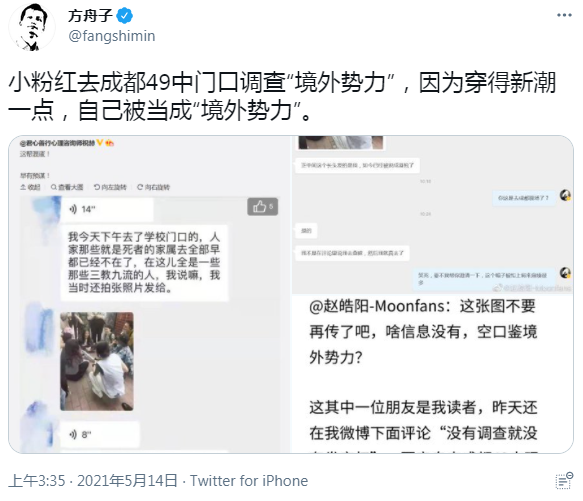Play the 8" voice message
This screenshot has height=501, width=583.
100,434
